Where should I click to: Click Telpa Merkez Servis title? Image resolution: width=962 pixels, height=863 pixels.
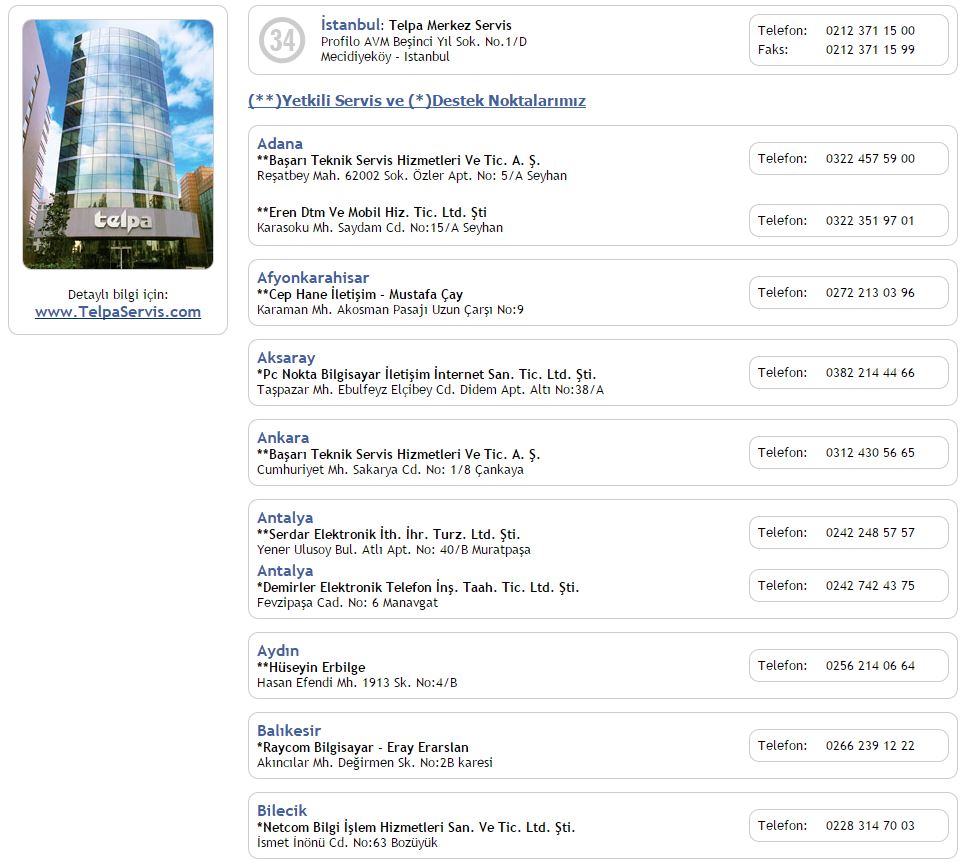[450, 25]
